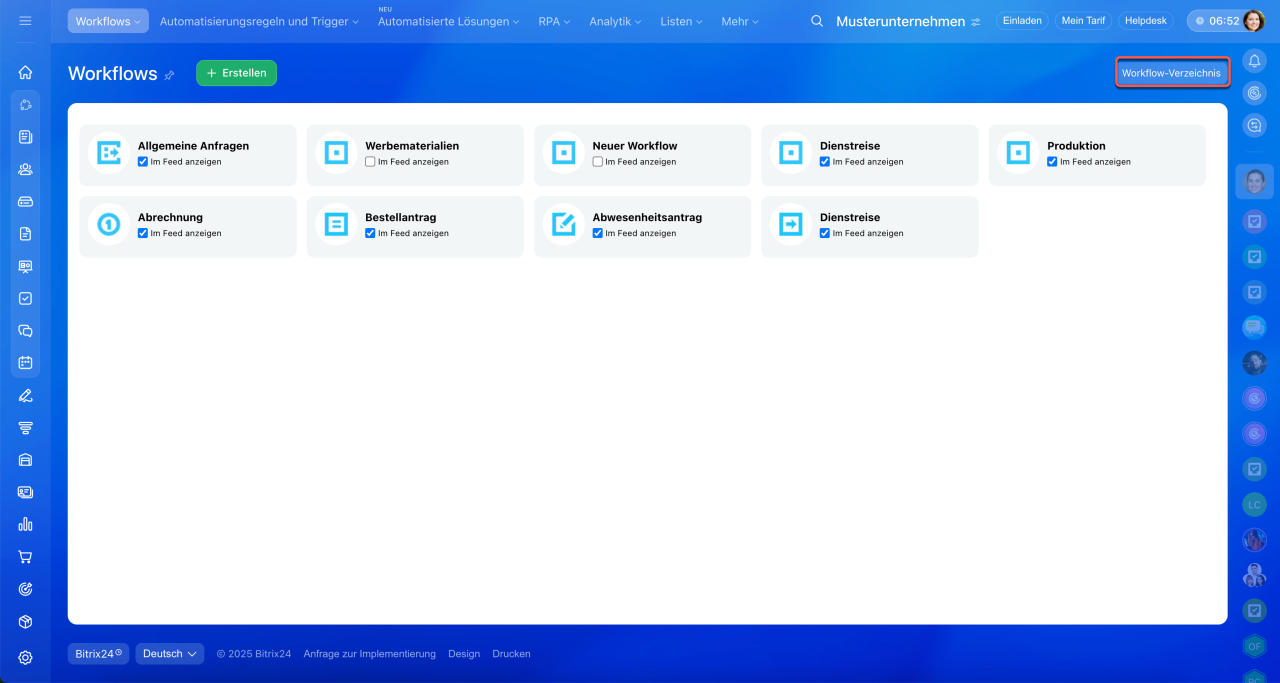The width and height of the screenshot is (1280, 683).
Task: Open the home icon in left sidebar
Action: click(x=25, y=72)
